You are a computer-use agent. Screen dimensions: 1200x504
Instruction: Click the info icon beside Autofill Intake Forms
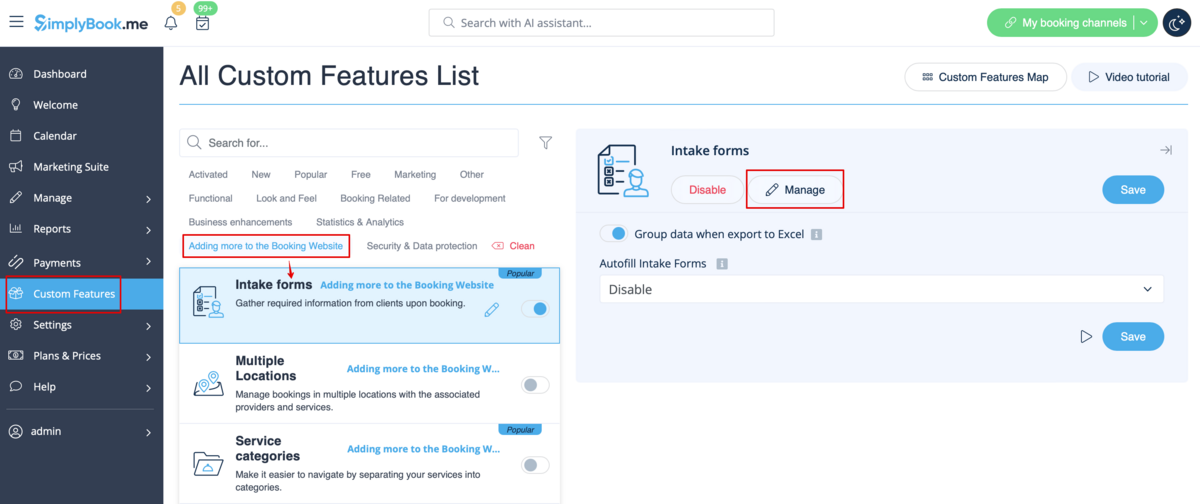[x=722, y=264]
